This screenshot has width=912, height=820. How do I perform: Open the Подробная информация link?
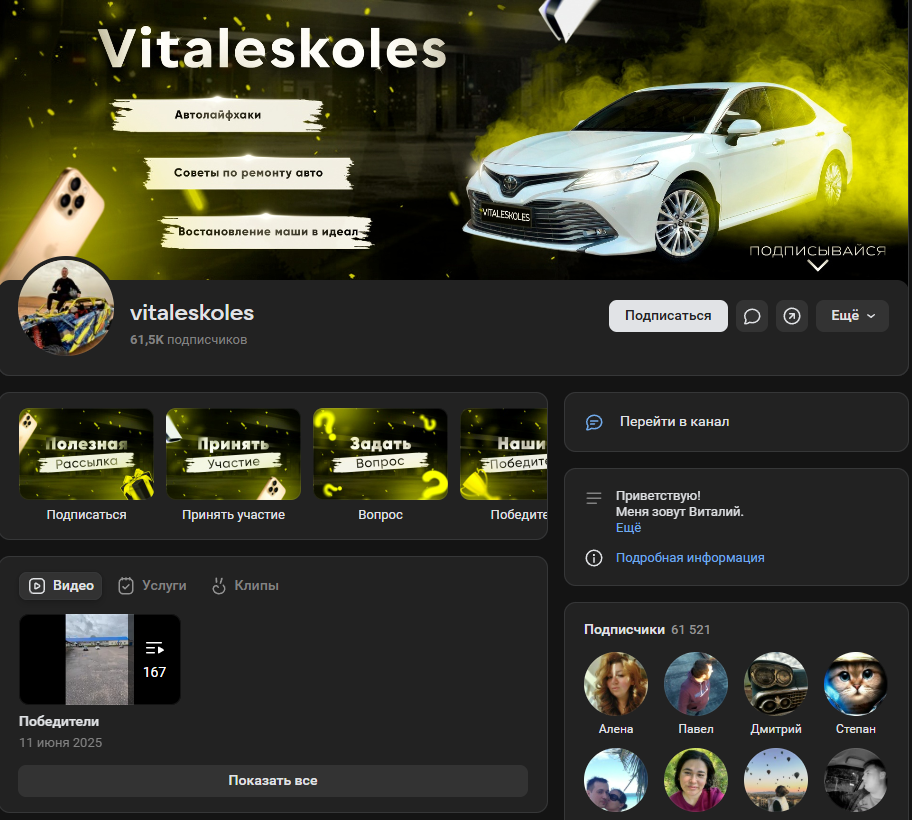coord(690,558)
